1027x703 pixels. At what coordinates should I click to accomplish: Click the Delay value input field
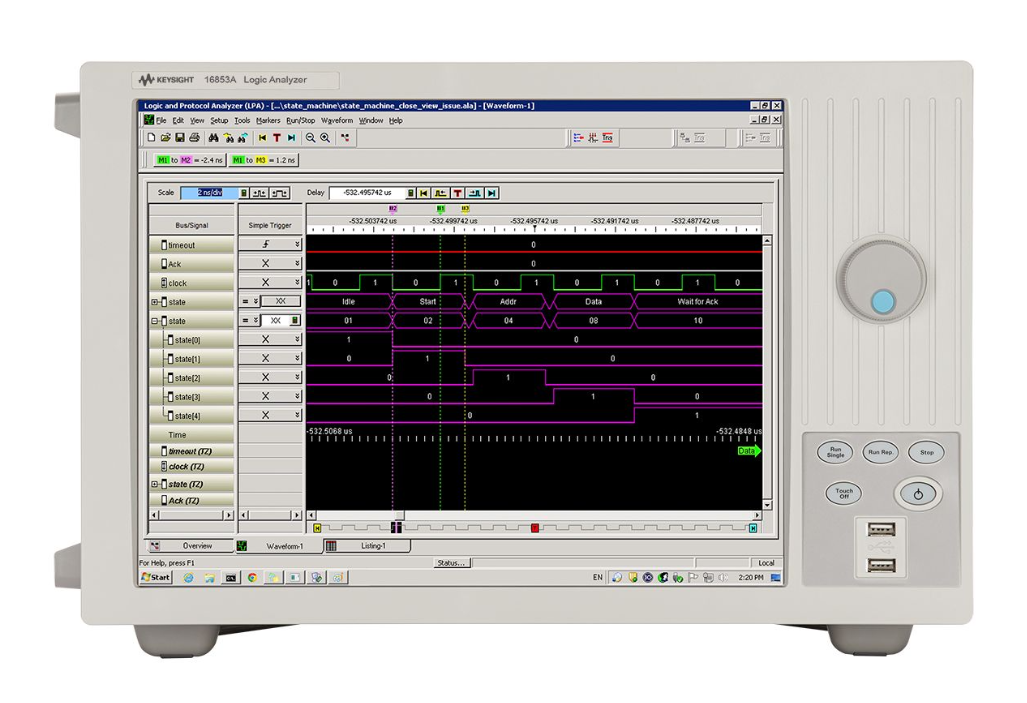coord(368,193)
